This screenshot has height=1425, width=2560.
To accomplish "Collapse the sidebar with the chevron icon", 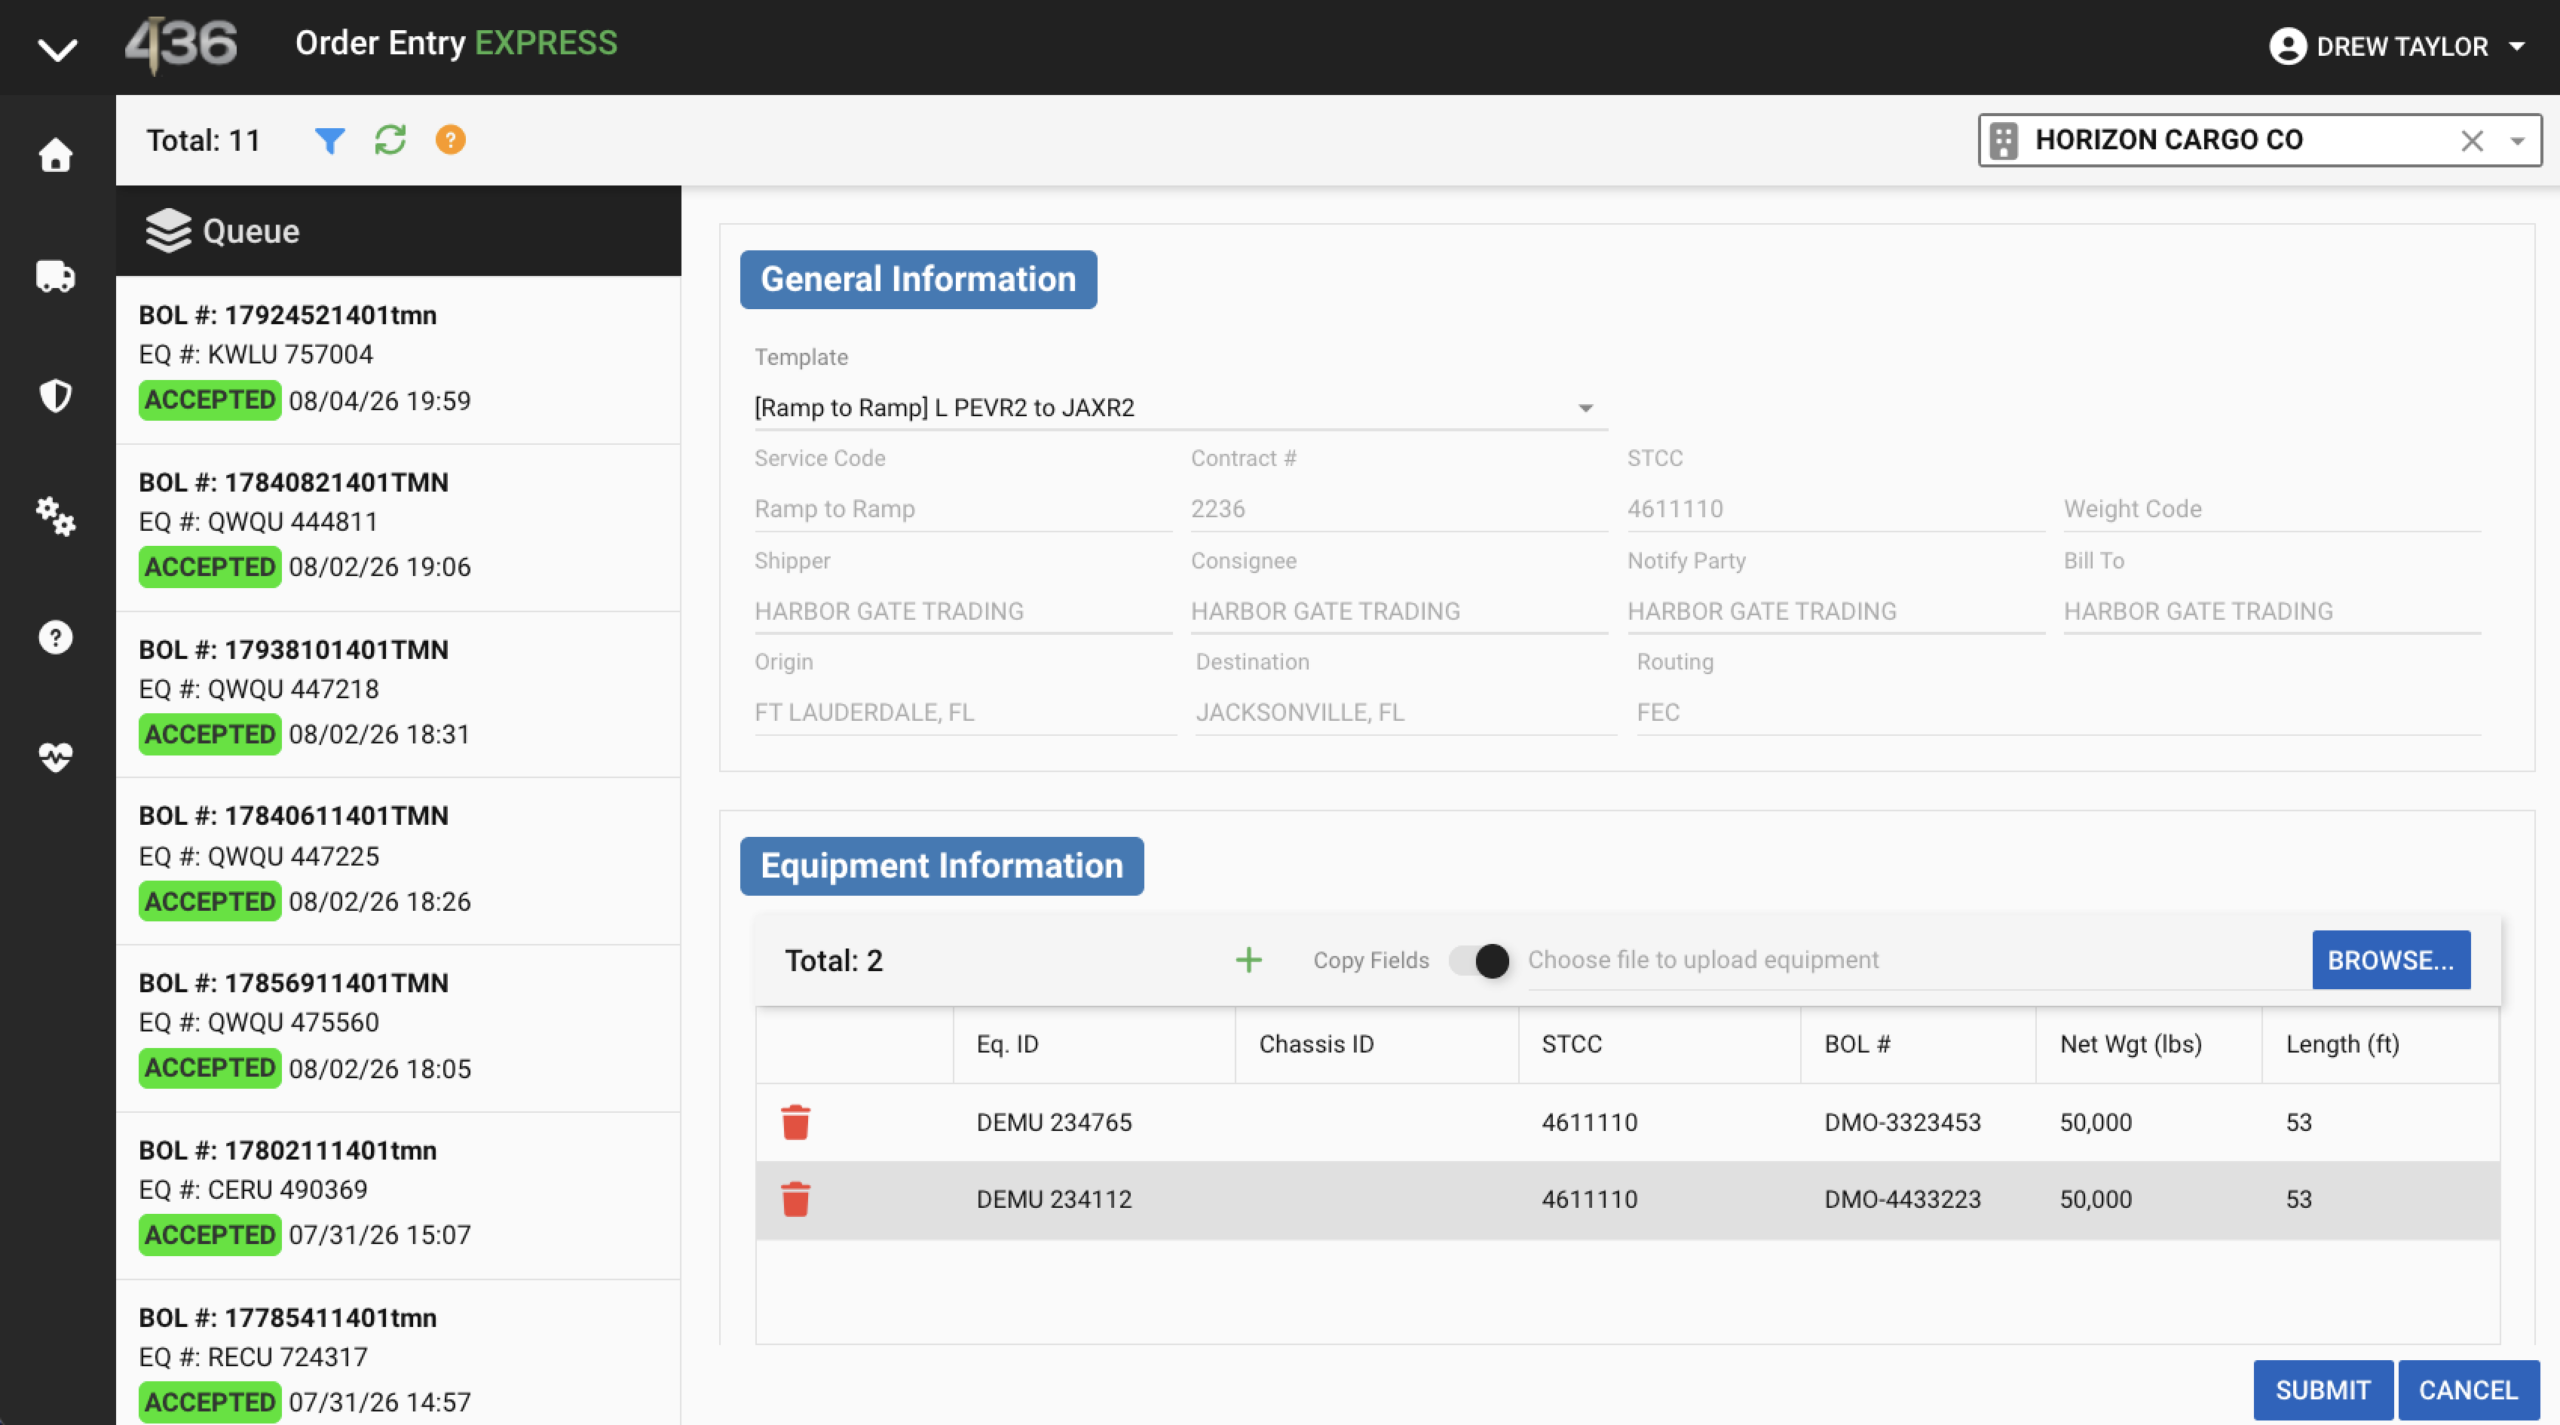I will click(x=57, y=48).
